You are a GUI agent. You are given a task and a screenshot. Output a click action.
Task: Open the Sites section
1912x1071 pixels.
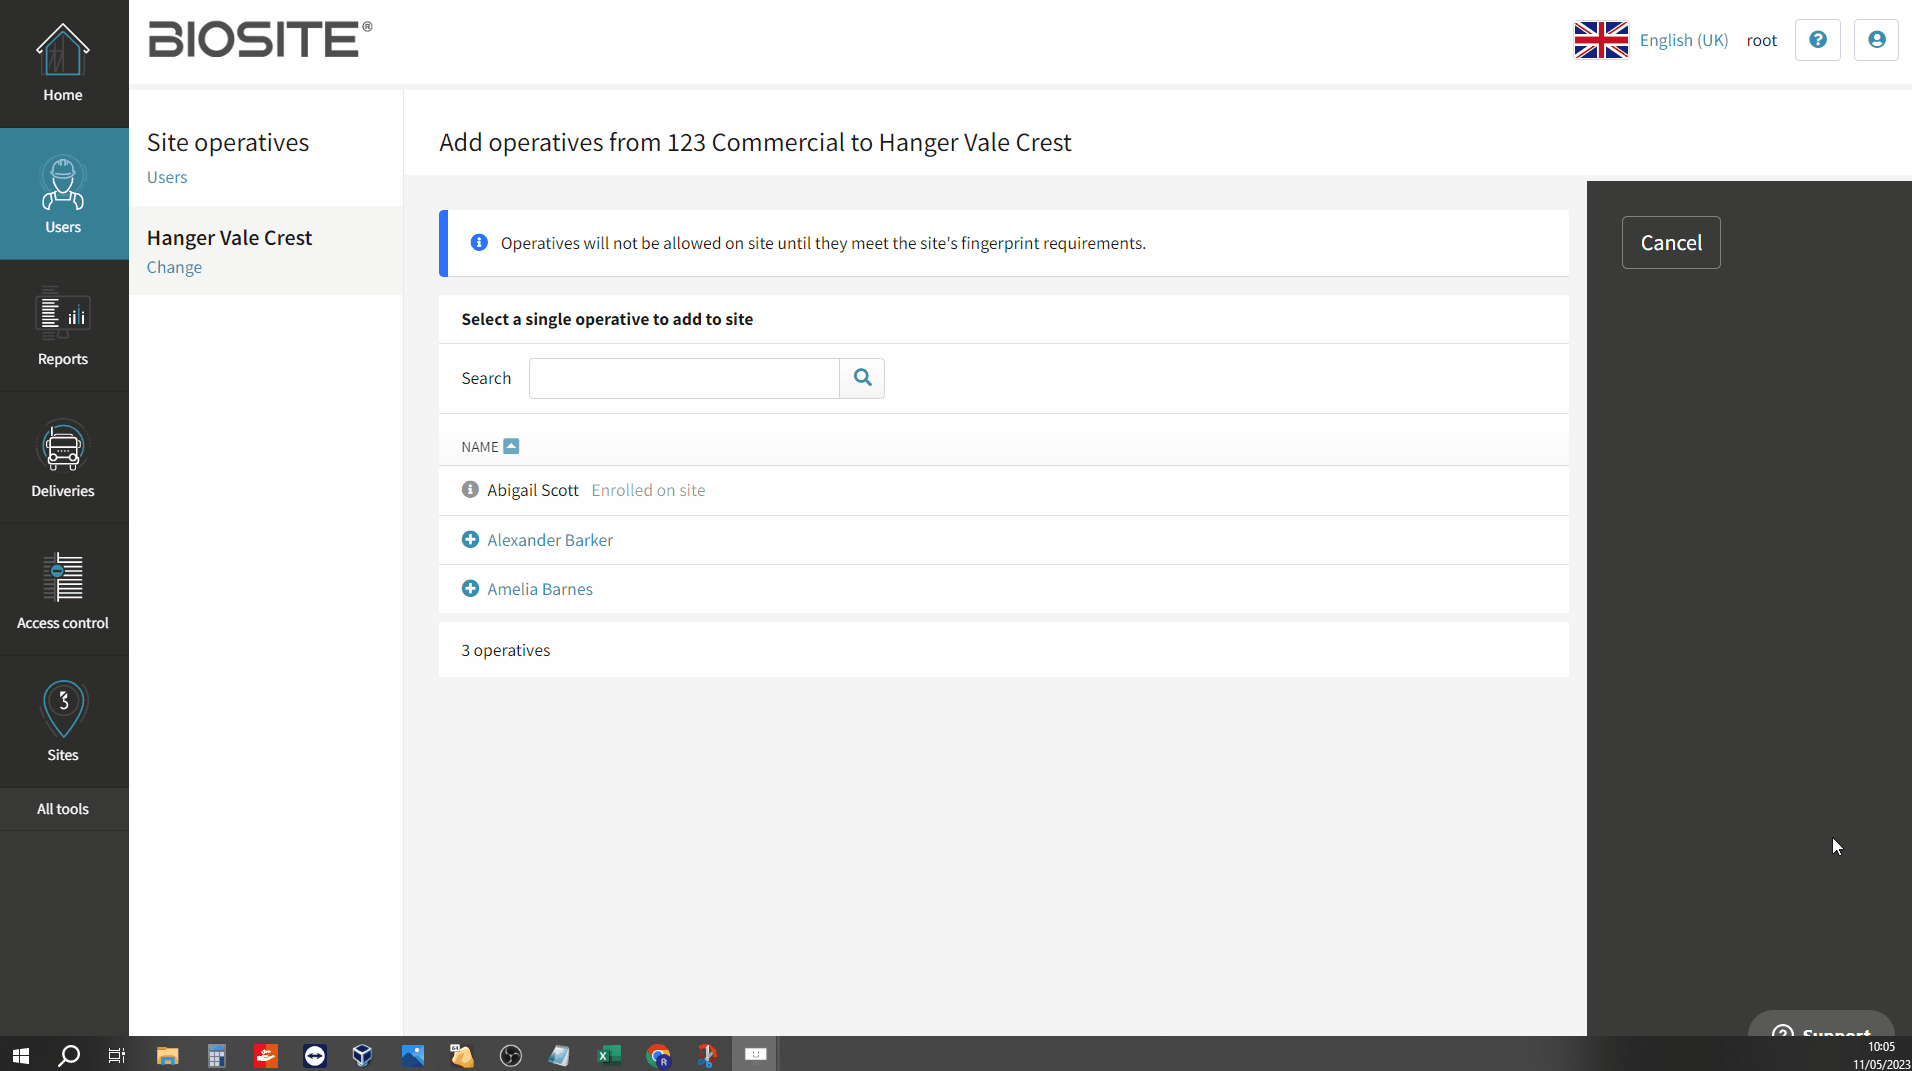click(63, 722)
